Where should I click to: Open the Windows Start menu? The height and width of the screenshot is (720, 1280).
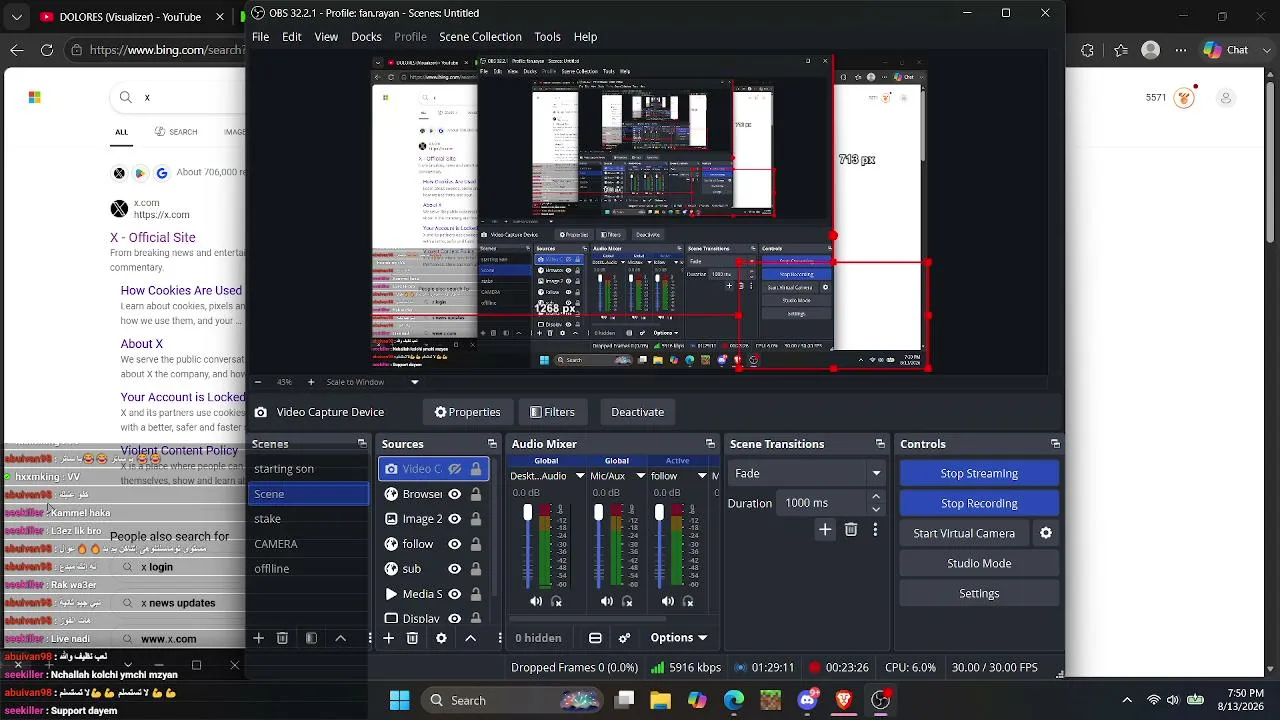pyautogui.click(x=399, y=700)
